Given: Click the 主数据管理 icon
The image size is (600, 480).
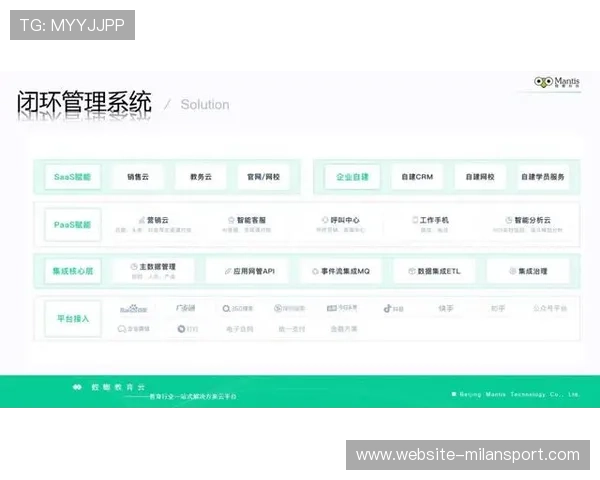Looking at the screenshot, I should (134, 266).
